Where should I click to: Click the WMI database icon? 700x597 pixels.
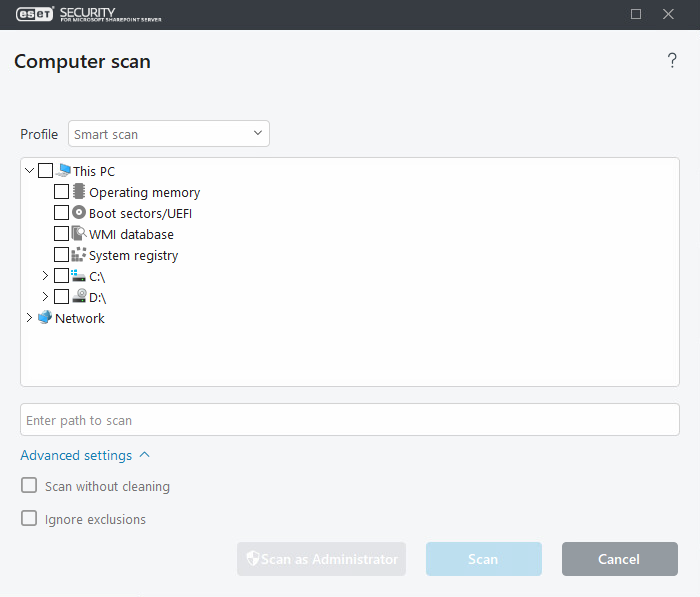coord(79,234)
